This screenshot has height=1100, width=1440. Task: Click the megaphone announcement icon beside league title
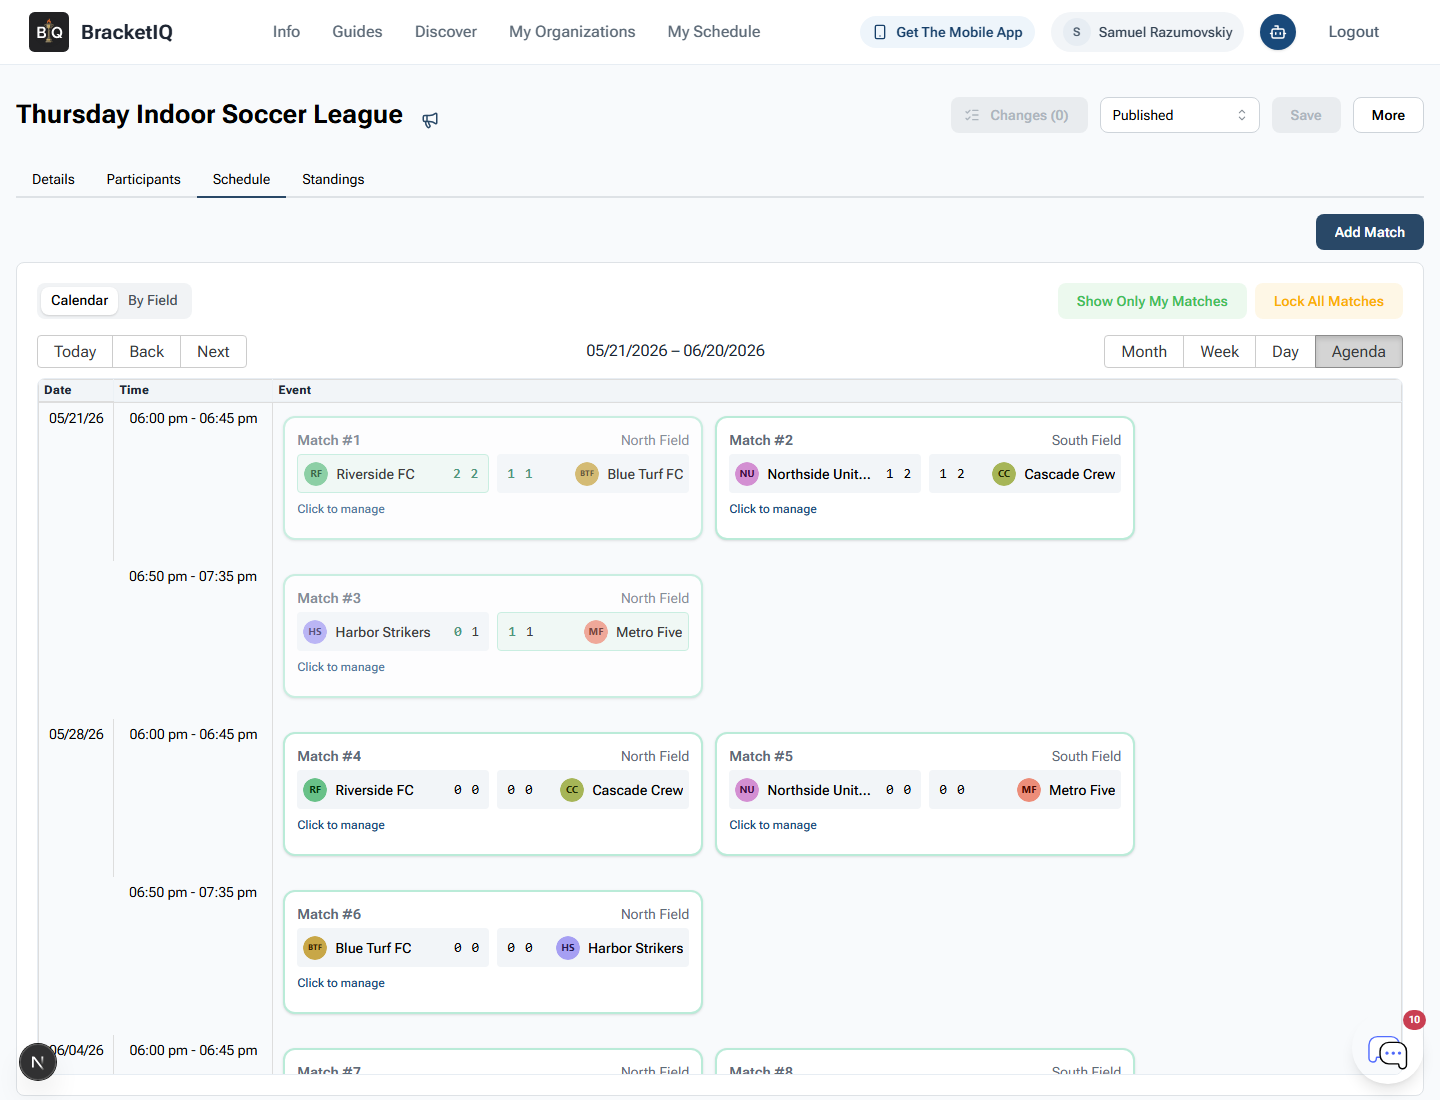click(x=430, y=120)
